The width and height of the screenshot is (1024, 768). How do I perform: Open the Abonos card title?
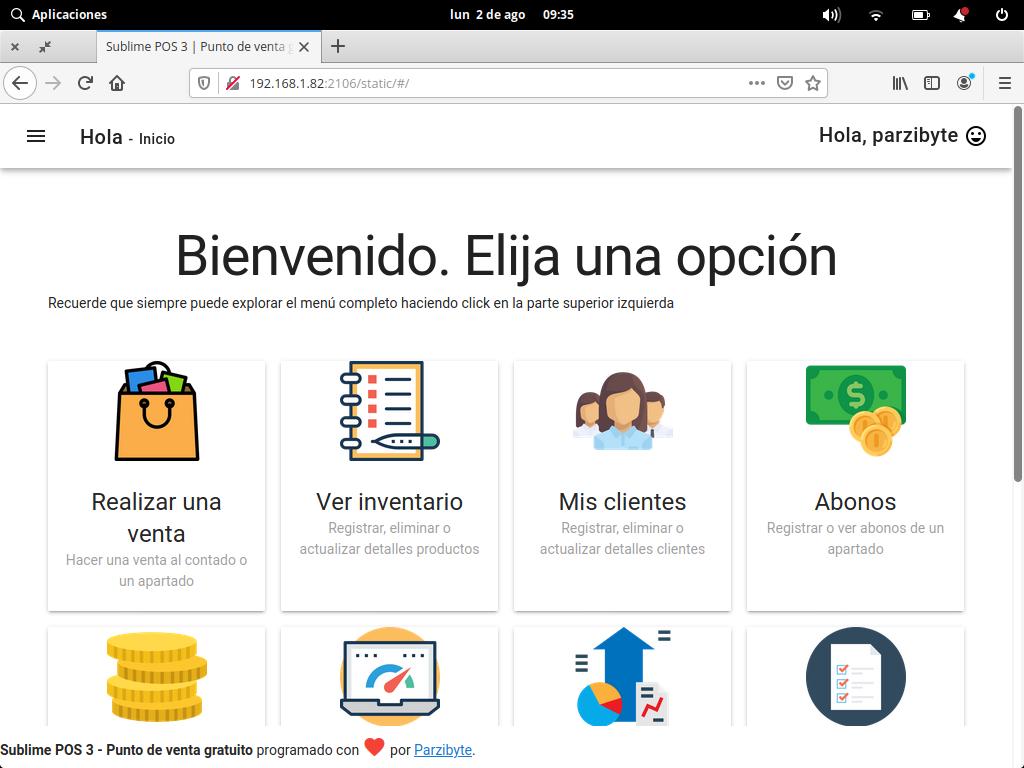tap(856, 502)
